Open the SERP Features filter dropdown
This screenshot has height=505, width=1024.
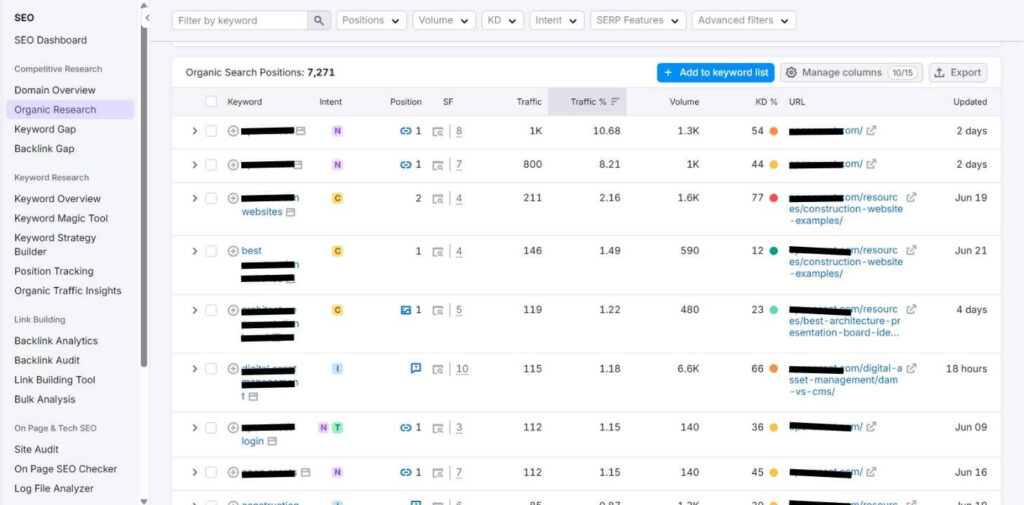point(638,20)
